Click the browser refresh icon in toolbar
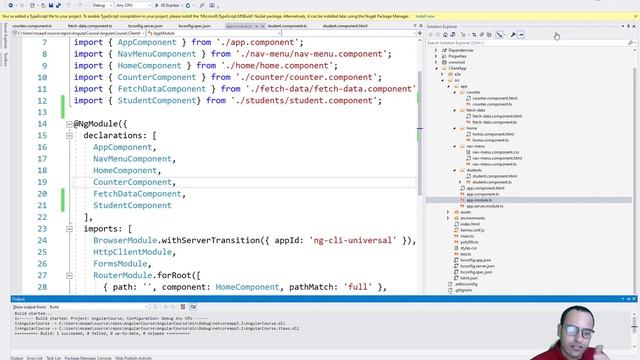The height and width of the screenshot is (360, 640). (188, 5)
